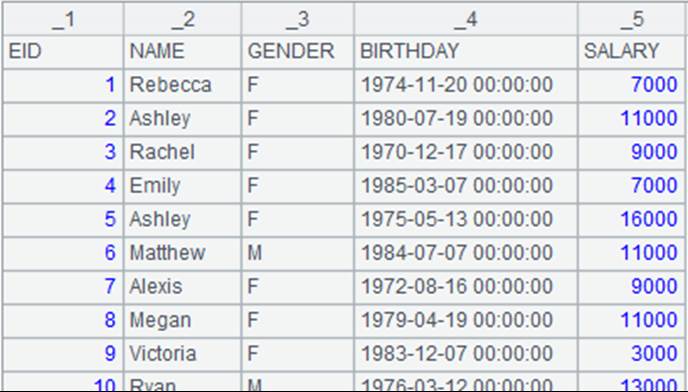Image resolution: width=688 pixels, height=392 pixels.
Task: Click the BIRTHDAY header cell
Action: tap(466, 52)
